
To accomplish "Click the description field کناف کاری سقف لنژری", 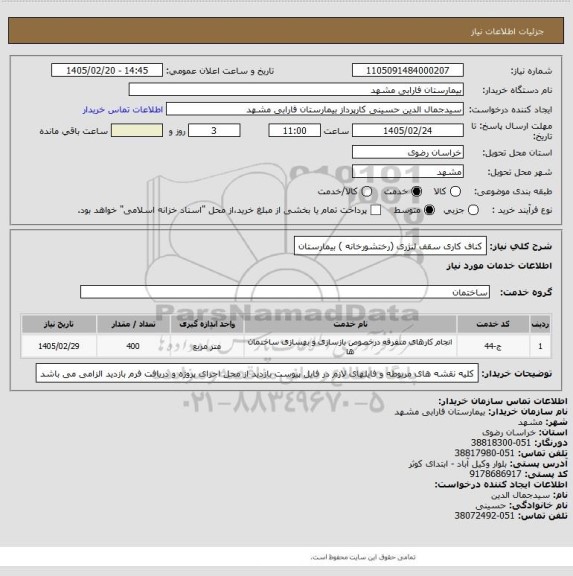I will (x=390, y=246).
